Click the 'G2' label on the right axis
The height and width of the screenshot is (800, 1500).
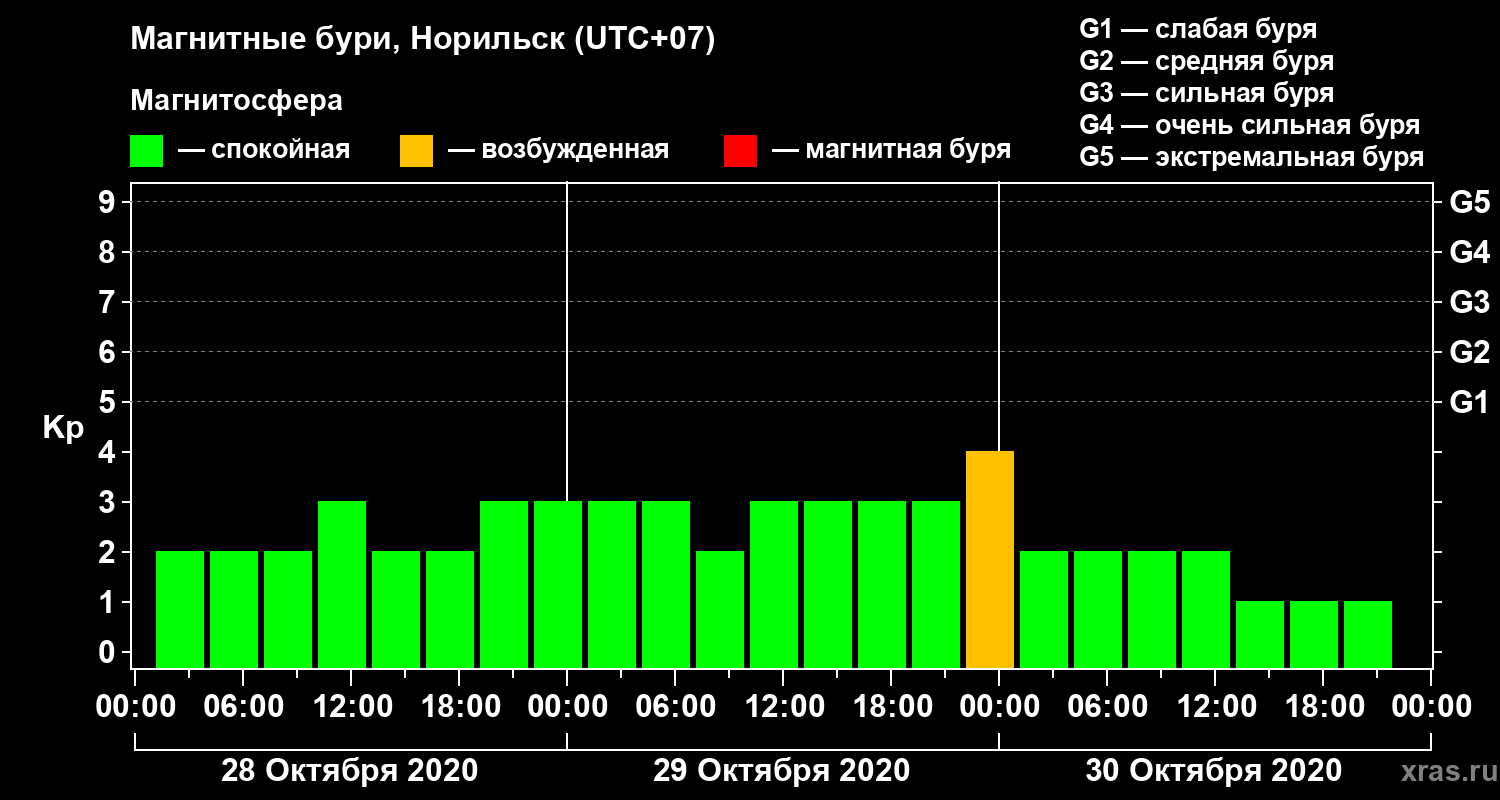1469,352
